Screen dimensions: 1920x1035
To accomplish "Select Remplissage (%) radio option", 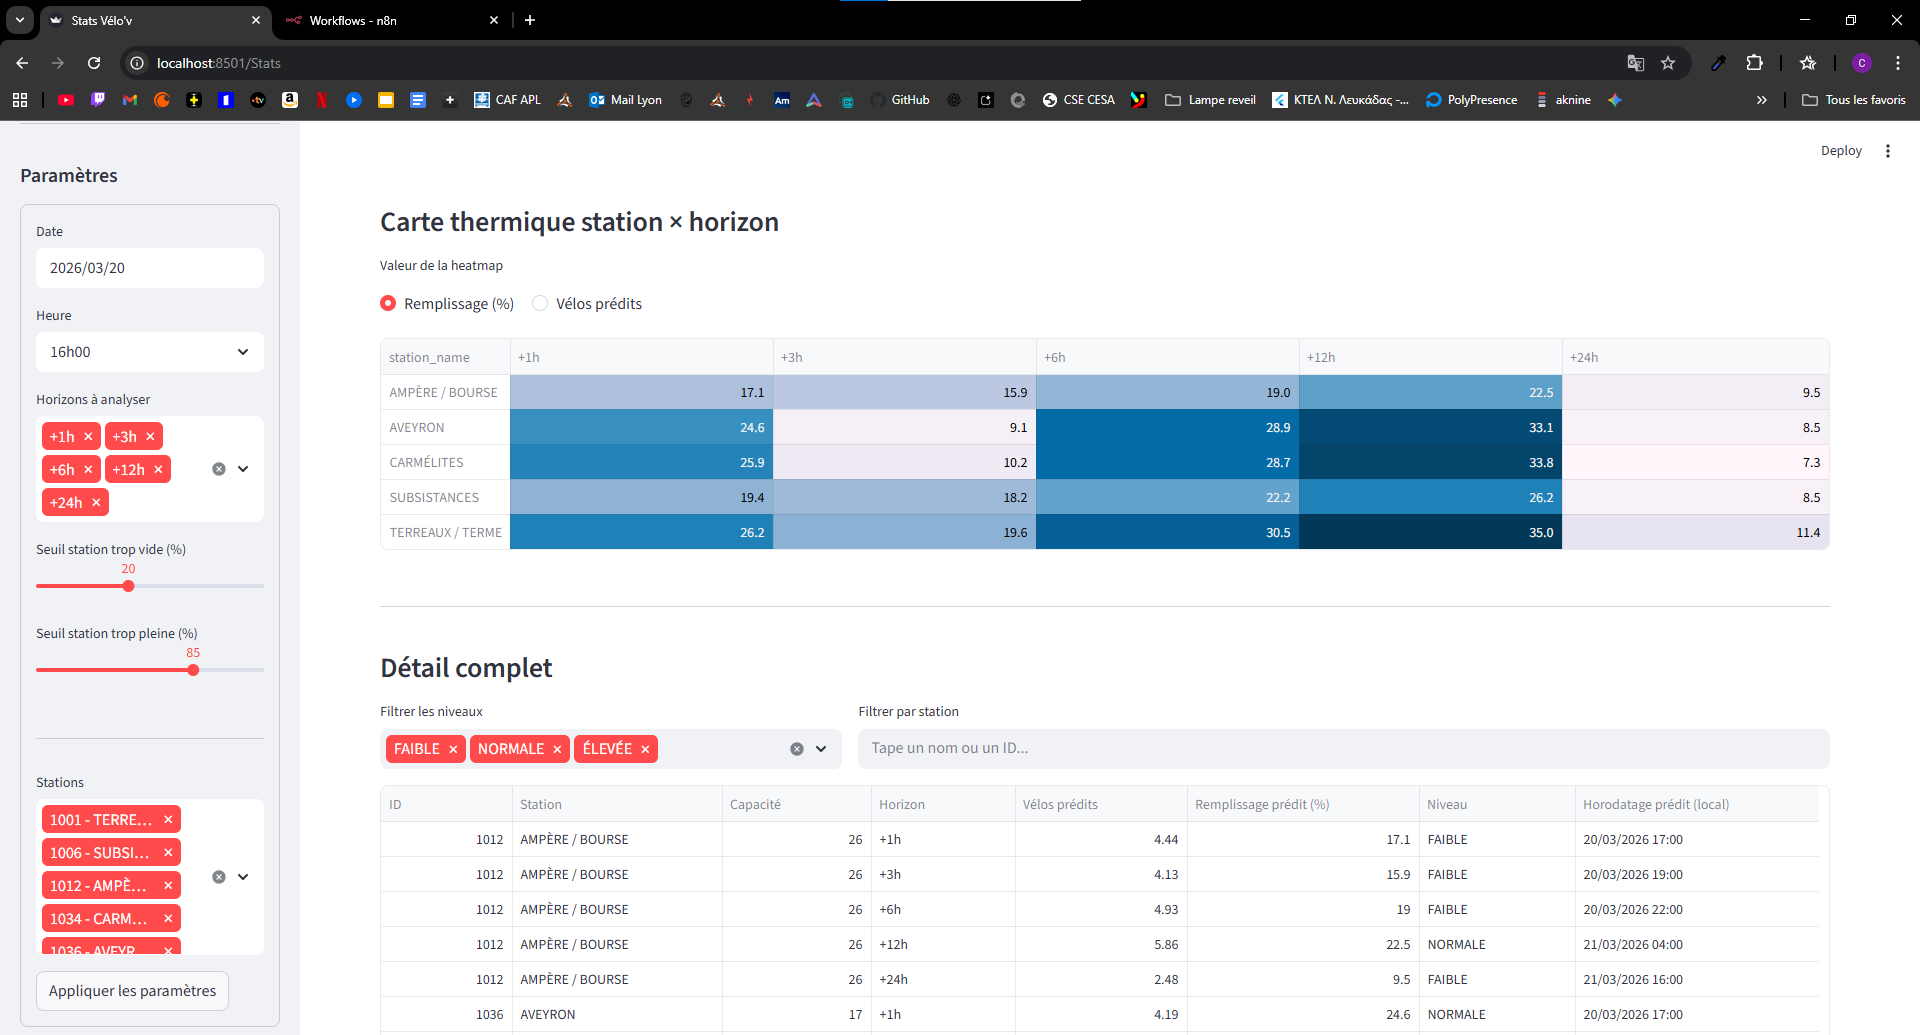I will click(x=388, y=304).
